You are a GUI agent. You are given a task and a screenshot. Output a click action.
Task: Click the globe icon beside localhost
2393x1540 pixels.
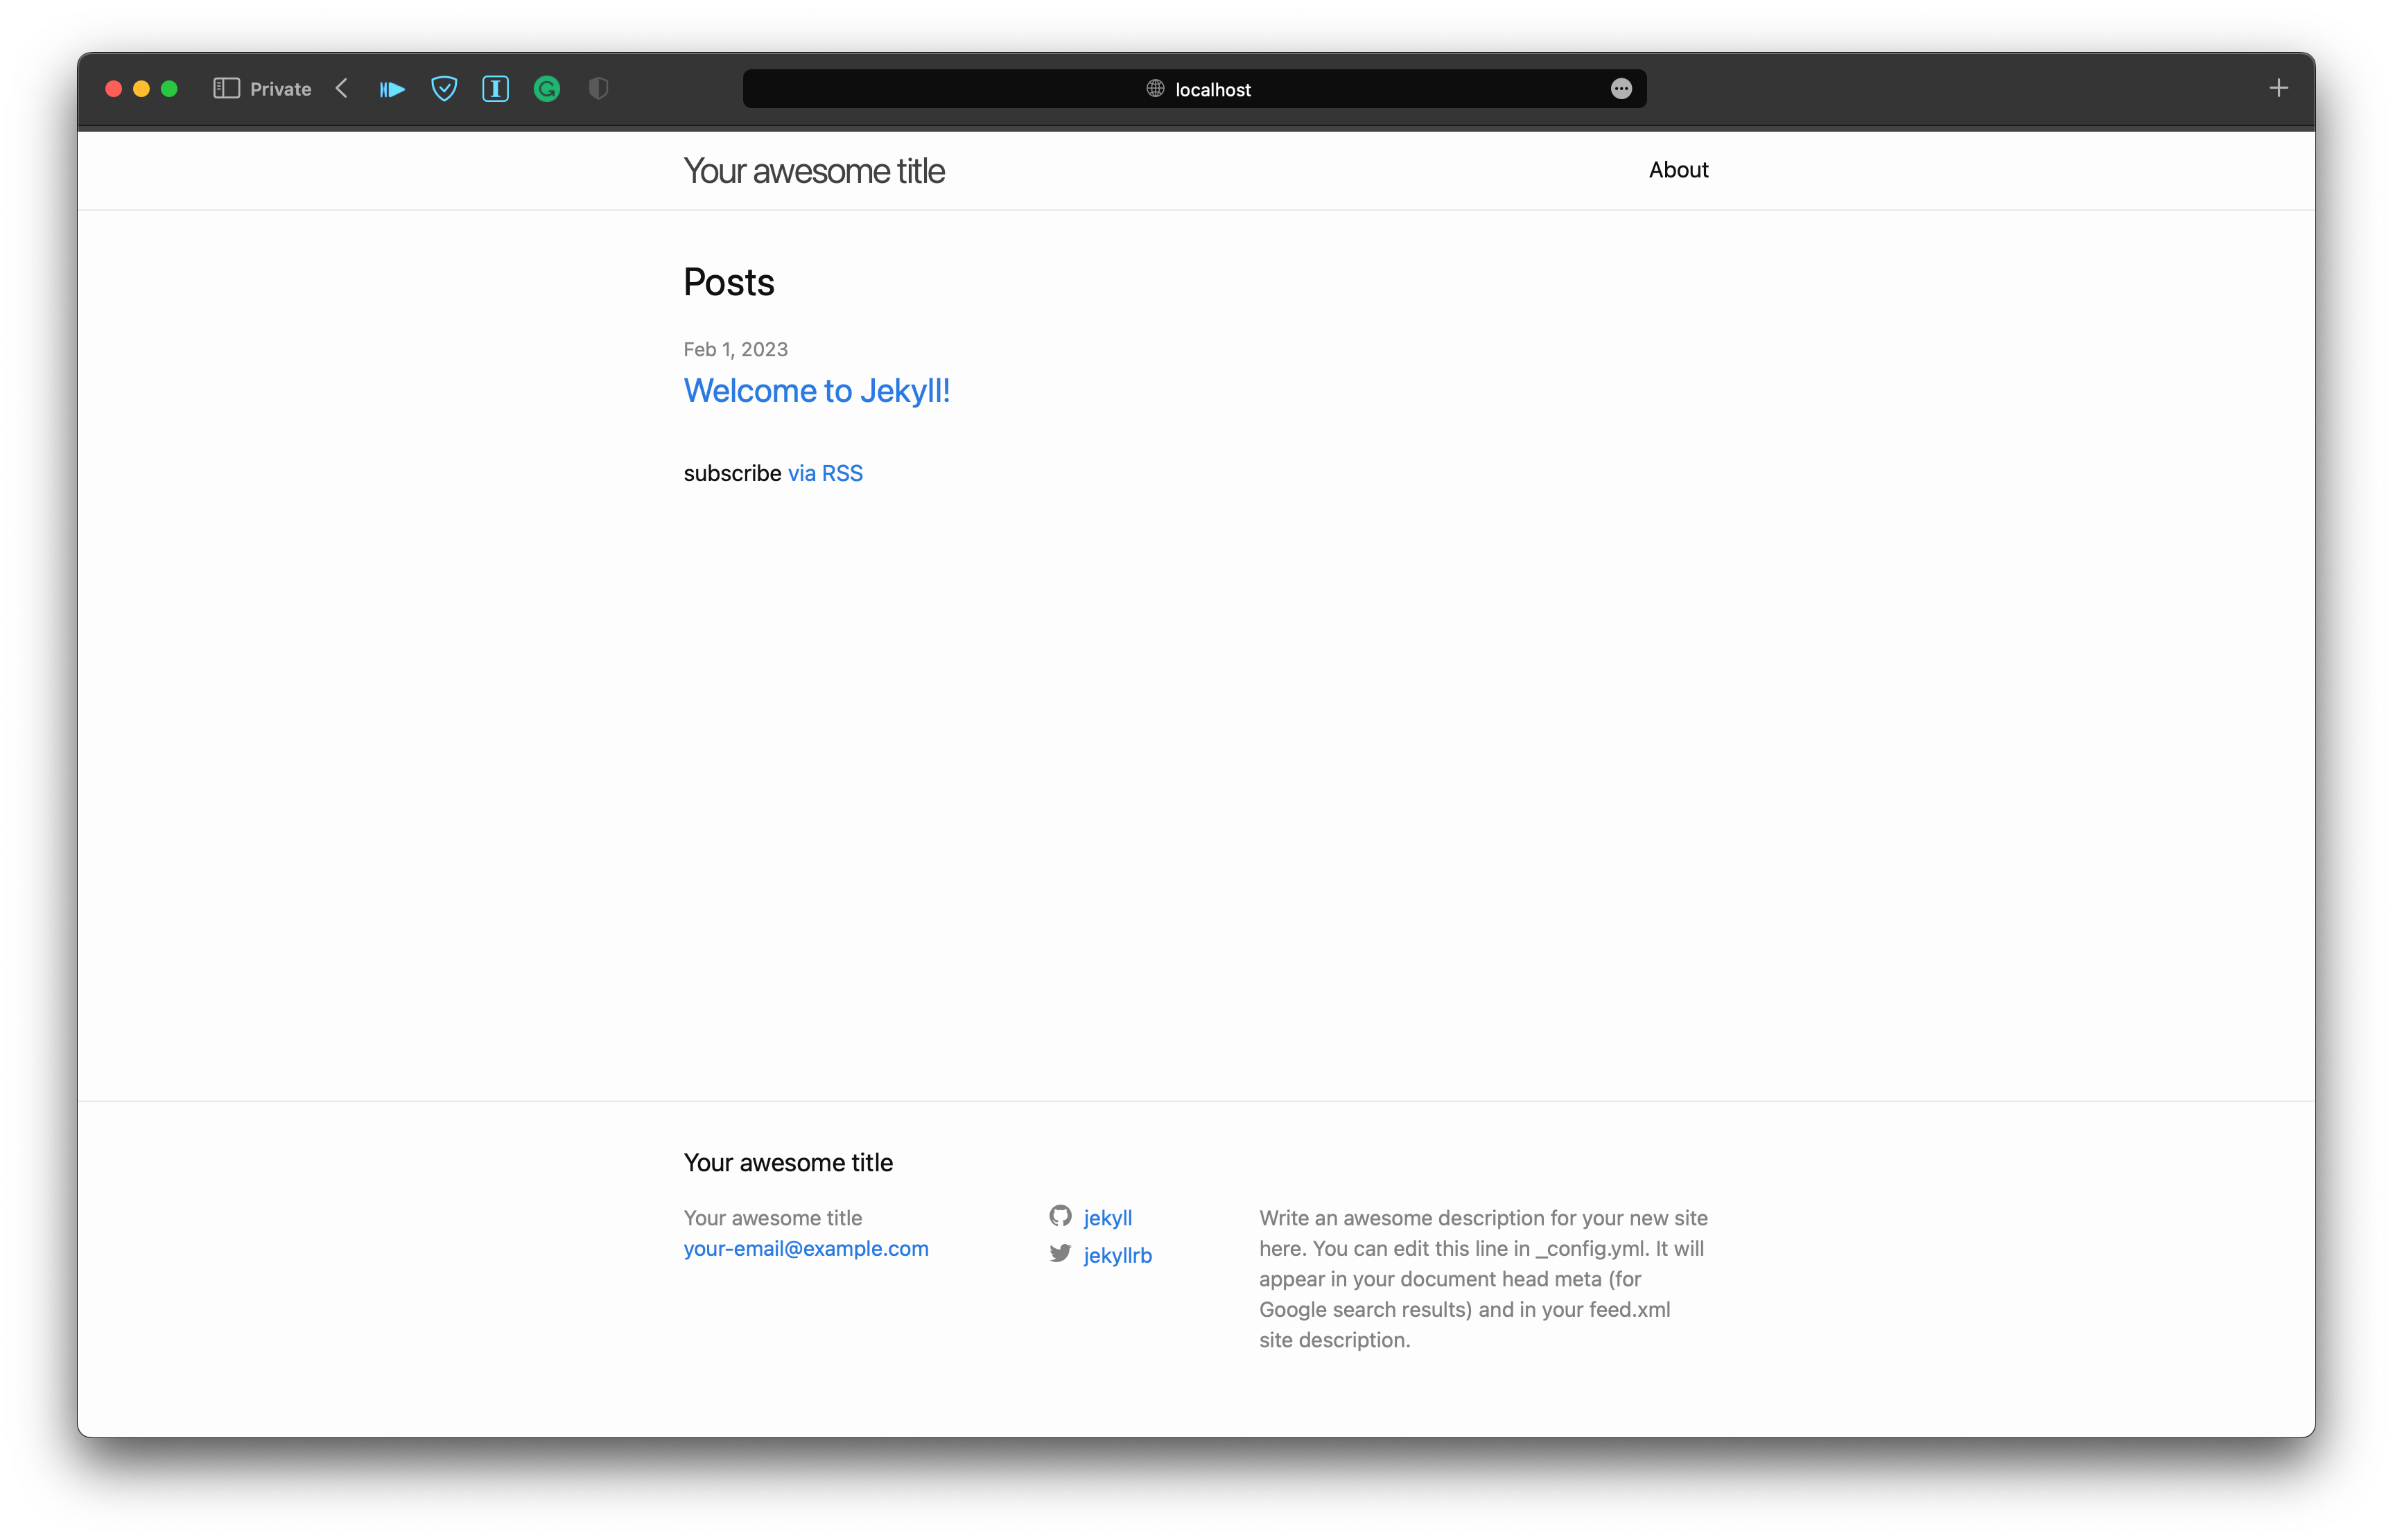[x=1155, y=89]
